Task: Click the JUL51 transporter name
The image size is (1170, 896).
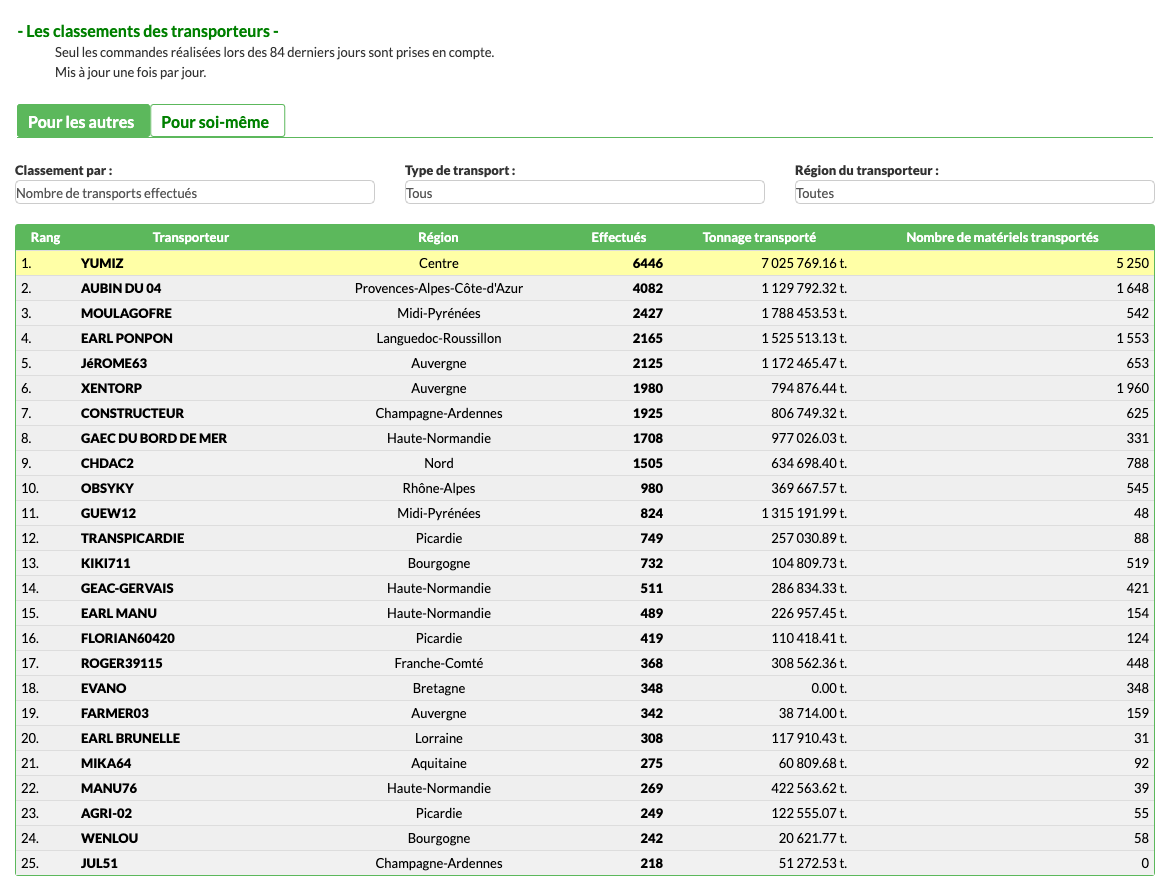Action: pyautogui.click(x=101, y=863)
